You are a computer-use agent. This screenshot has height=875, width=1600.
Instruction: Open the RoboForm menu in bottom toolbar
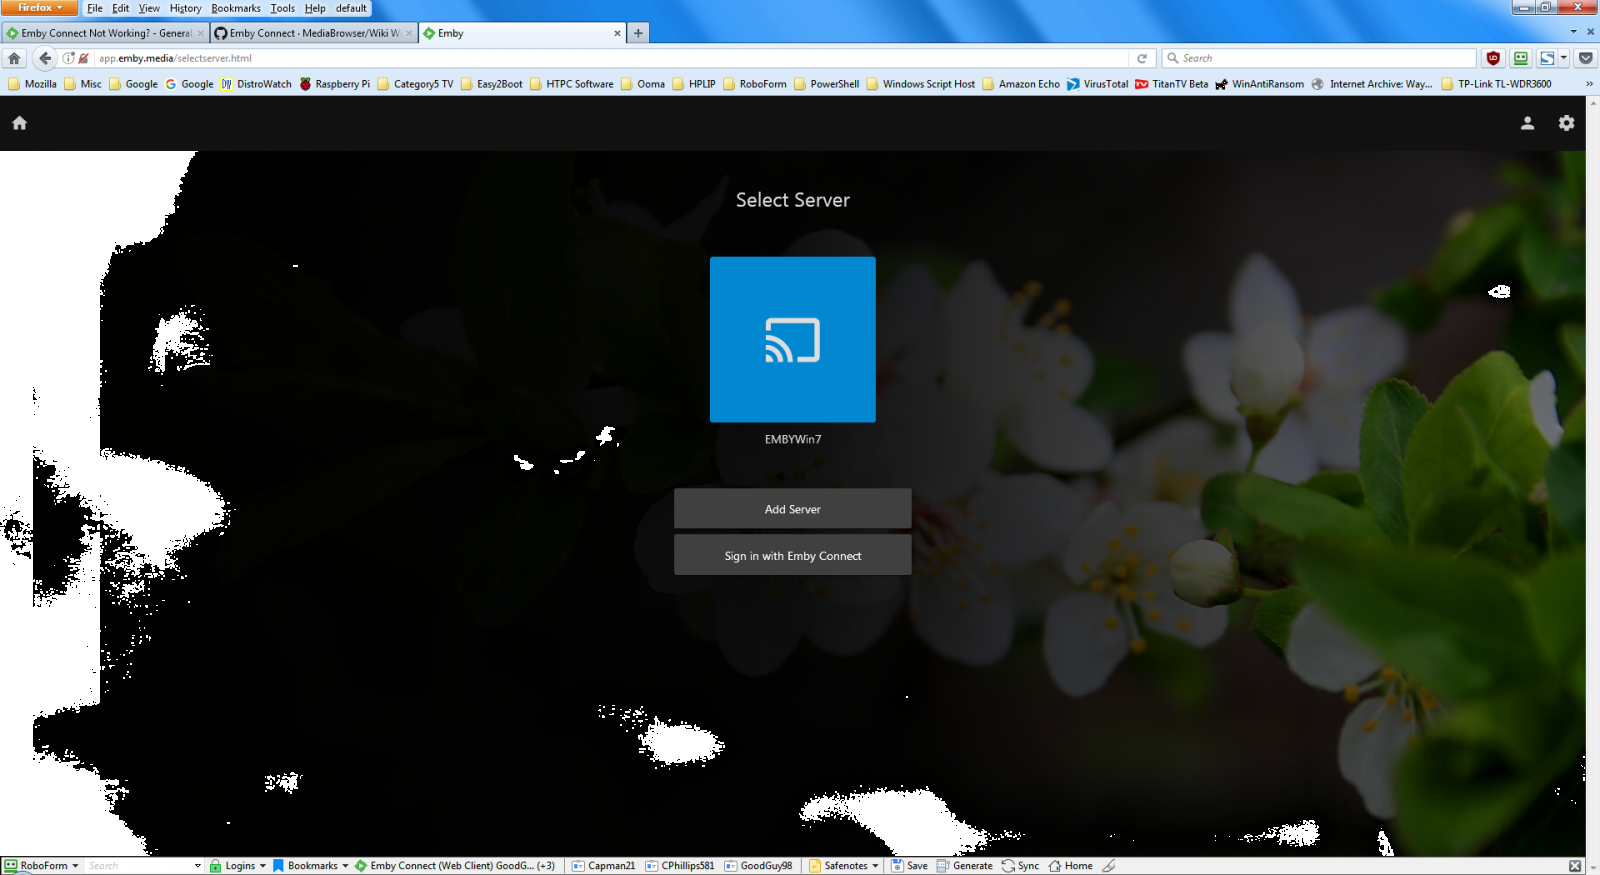[41, 866]
